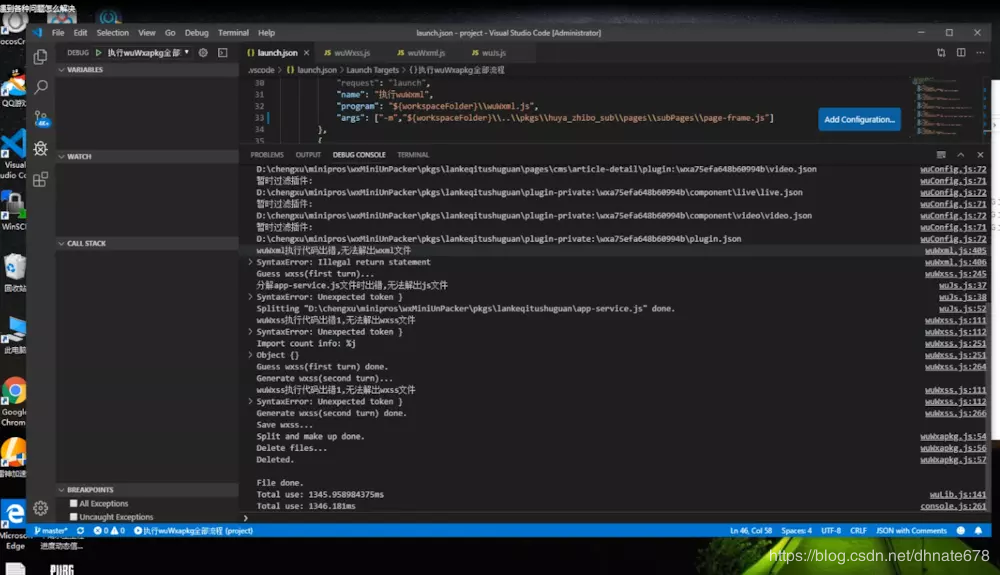
Task: Open feedback smiley in status bar
Action: pyautogui.click(x=960, y=530)
